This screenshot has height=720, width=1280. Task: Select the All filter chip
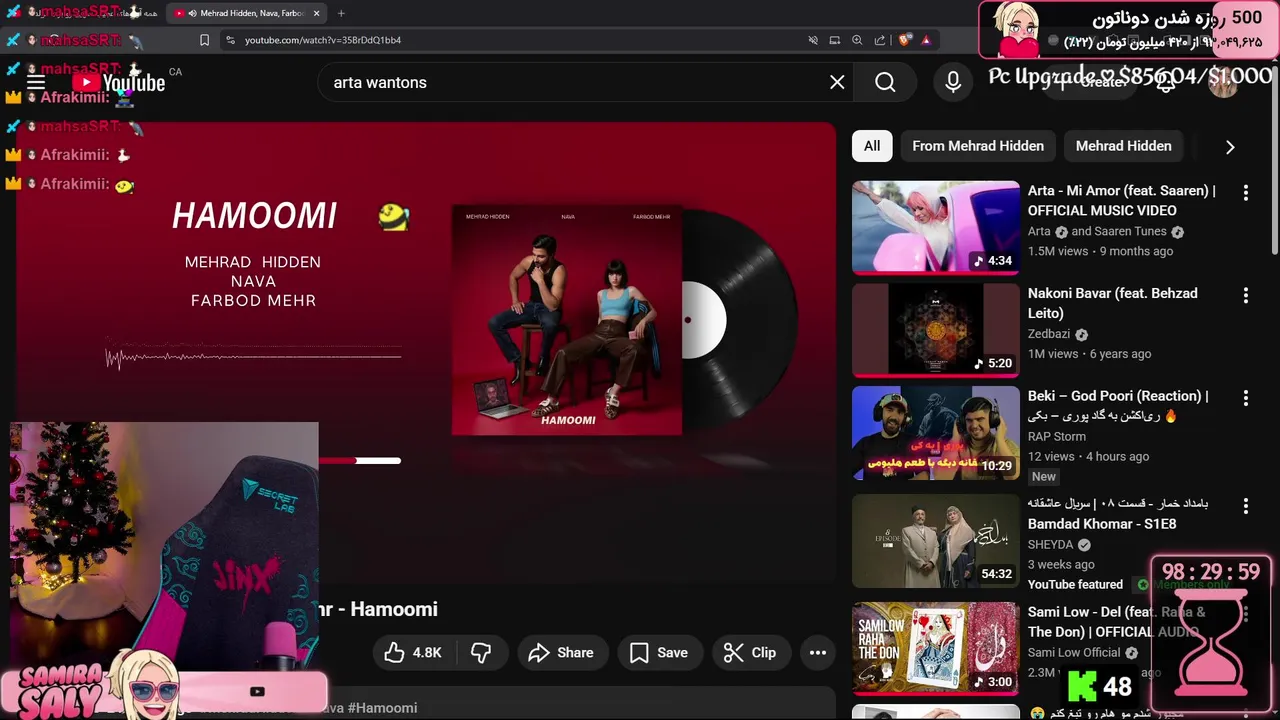point(872,146)
